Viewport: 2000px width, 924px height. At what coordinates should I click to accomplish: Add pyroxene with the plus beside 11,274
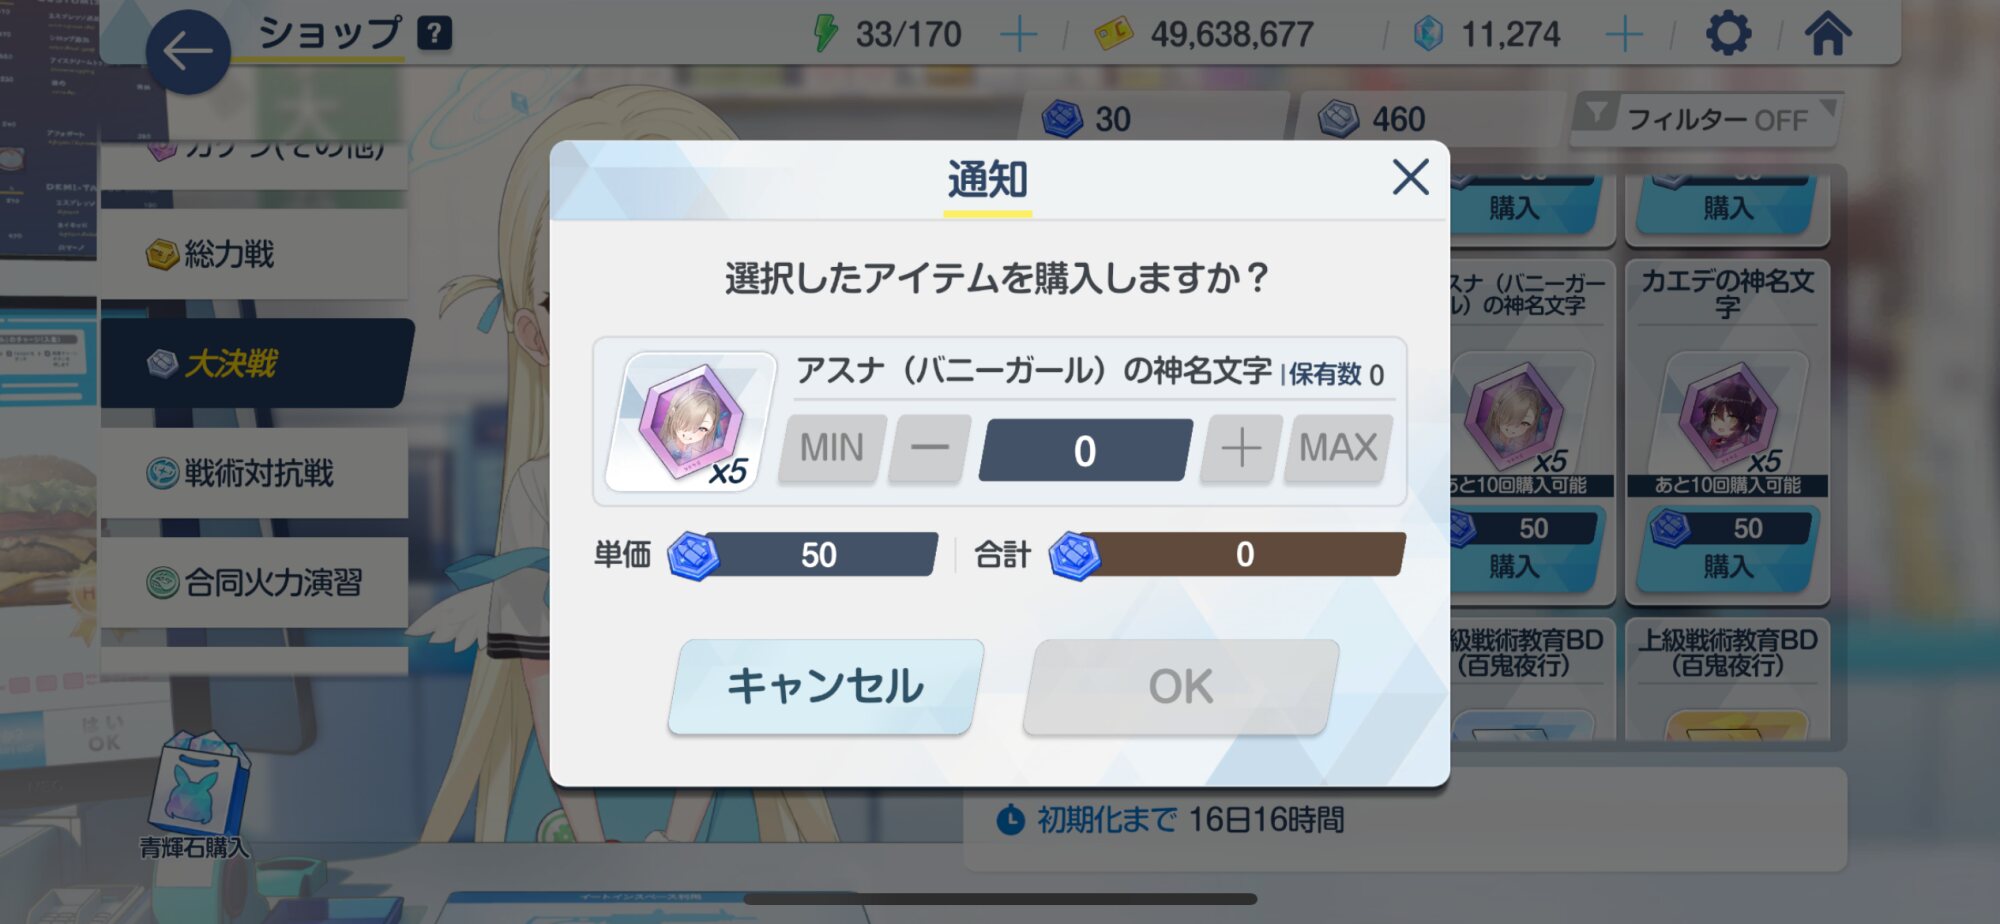(1624, 35)
